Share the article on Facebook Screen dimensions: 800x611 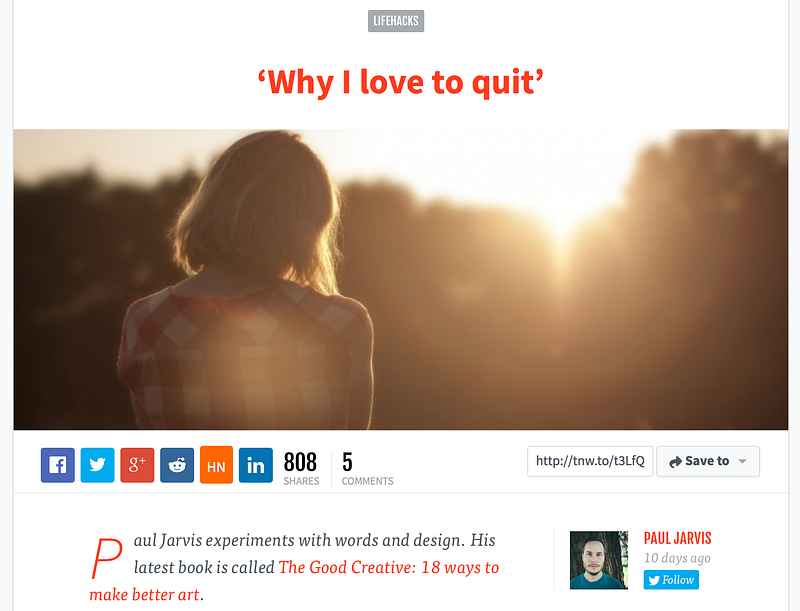point(58,465)
